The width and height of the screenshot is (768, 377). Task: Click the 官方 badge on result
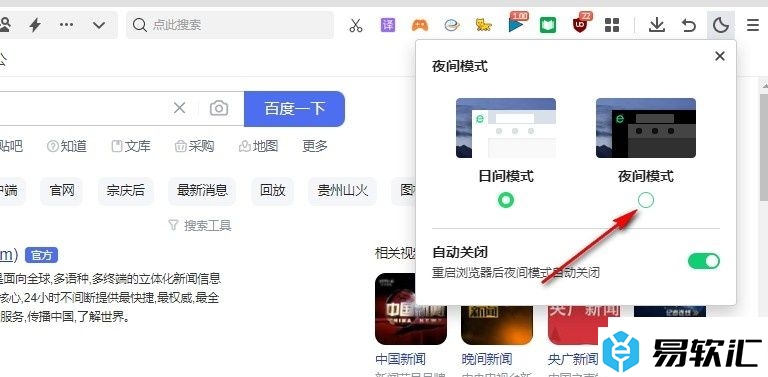tap(42, 255)
